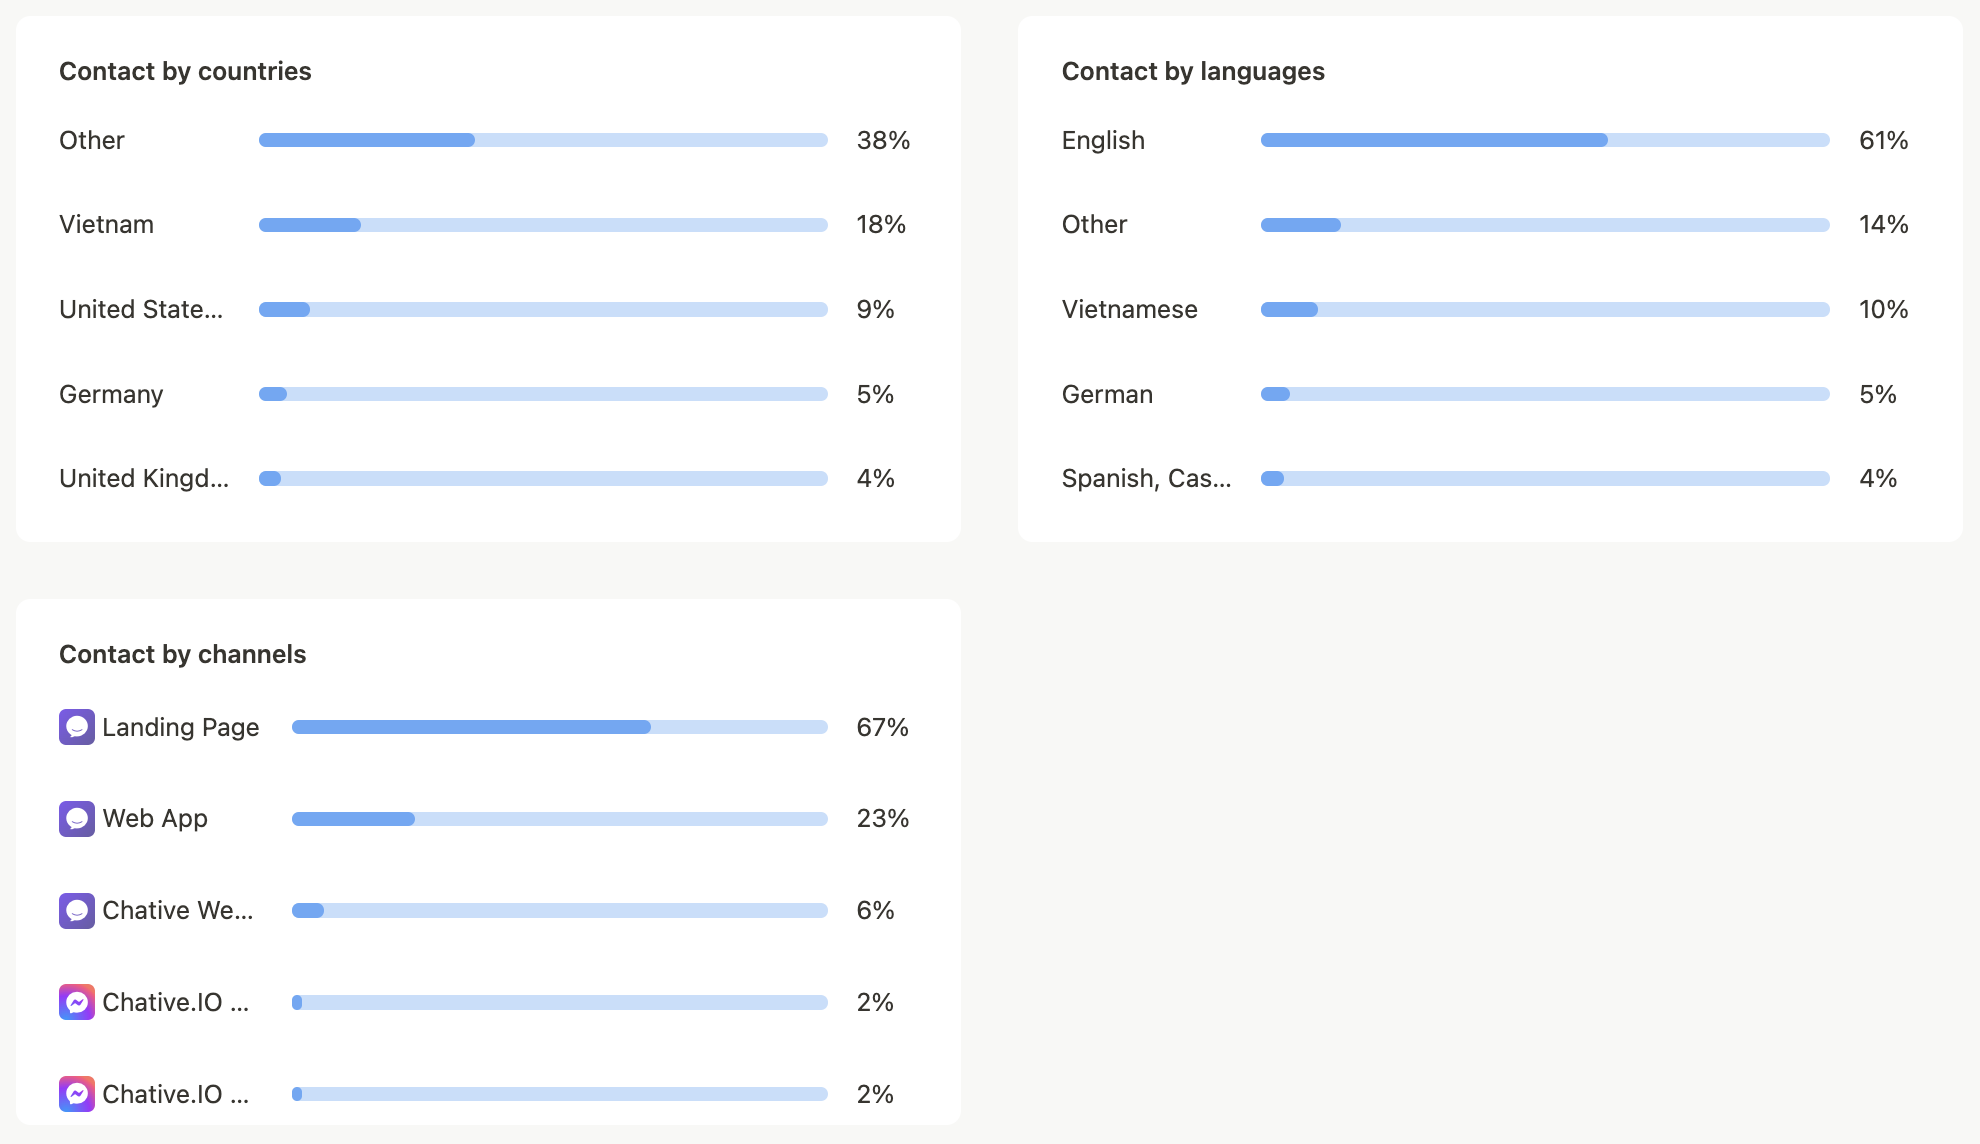The height and width of the screenshot is (1144, 1980).
Task: Click the Chative We... widget channel icon
Action: (77, 911)
